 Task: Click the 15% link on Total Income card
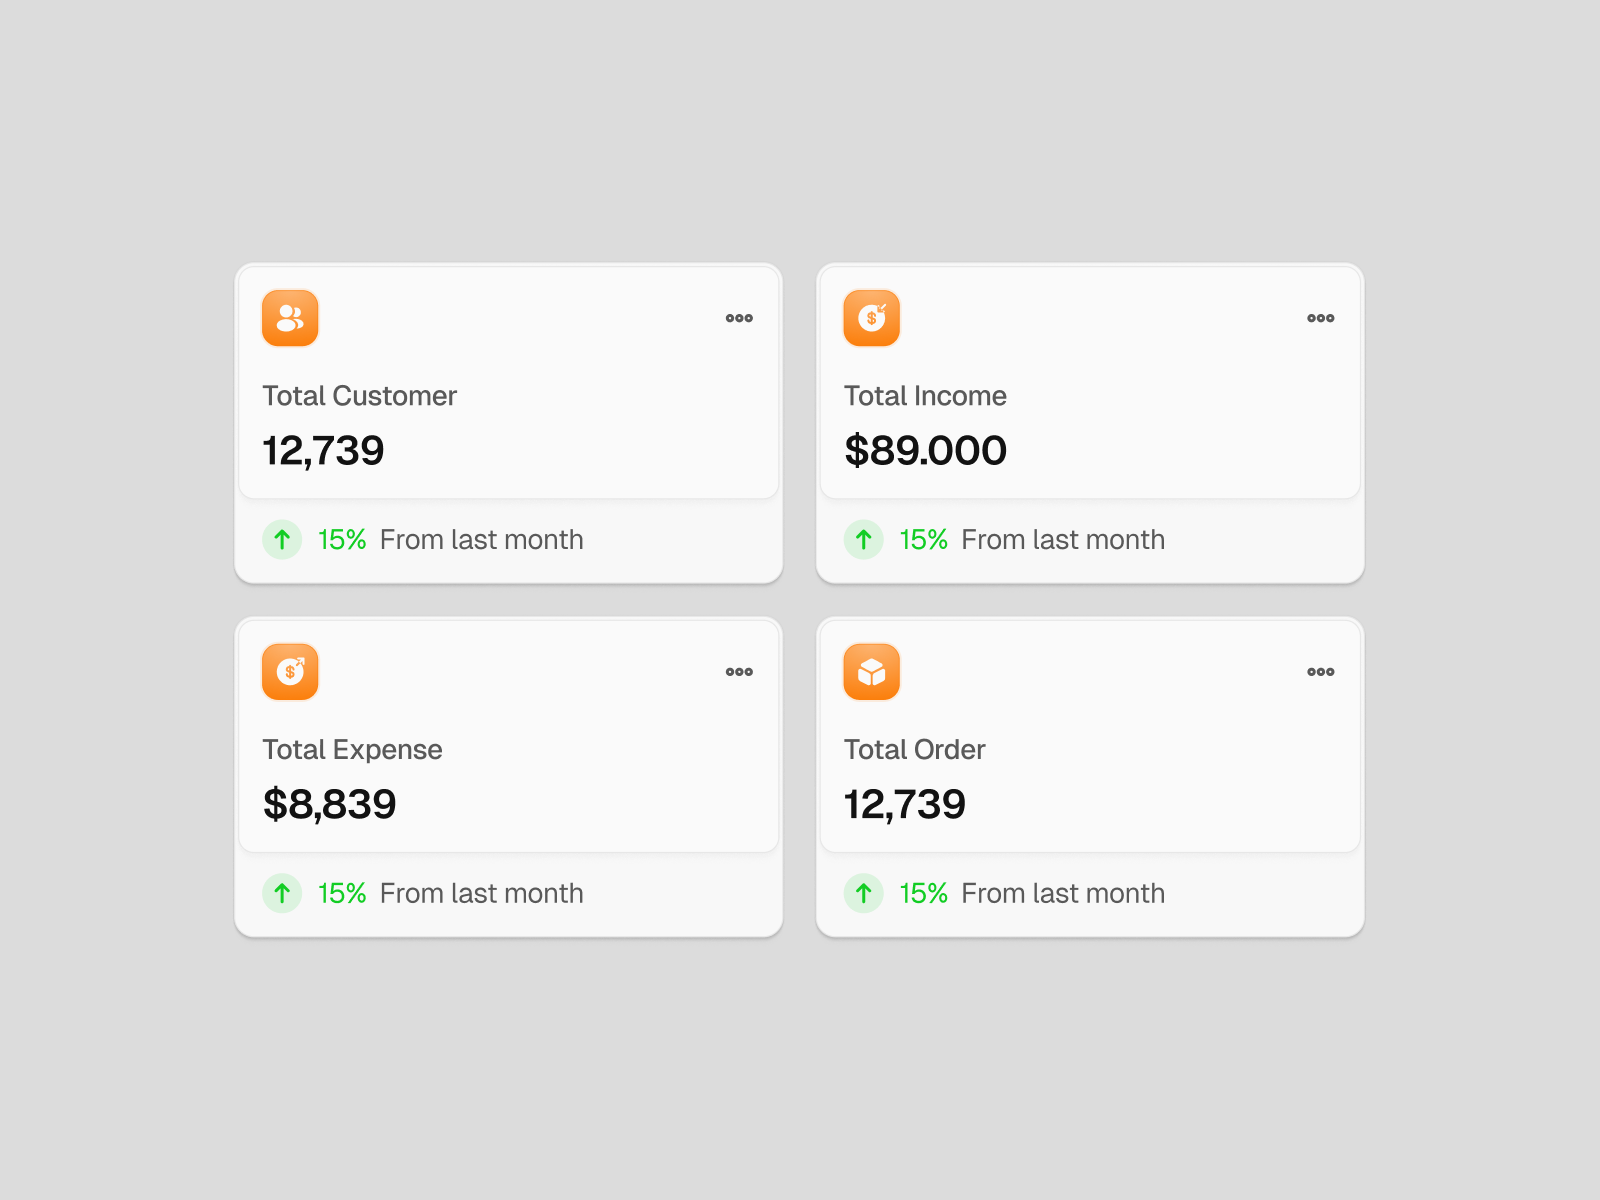pyautogui.click(x=923, y=539)
